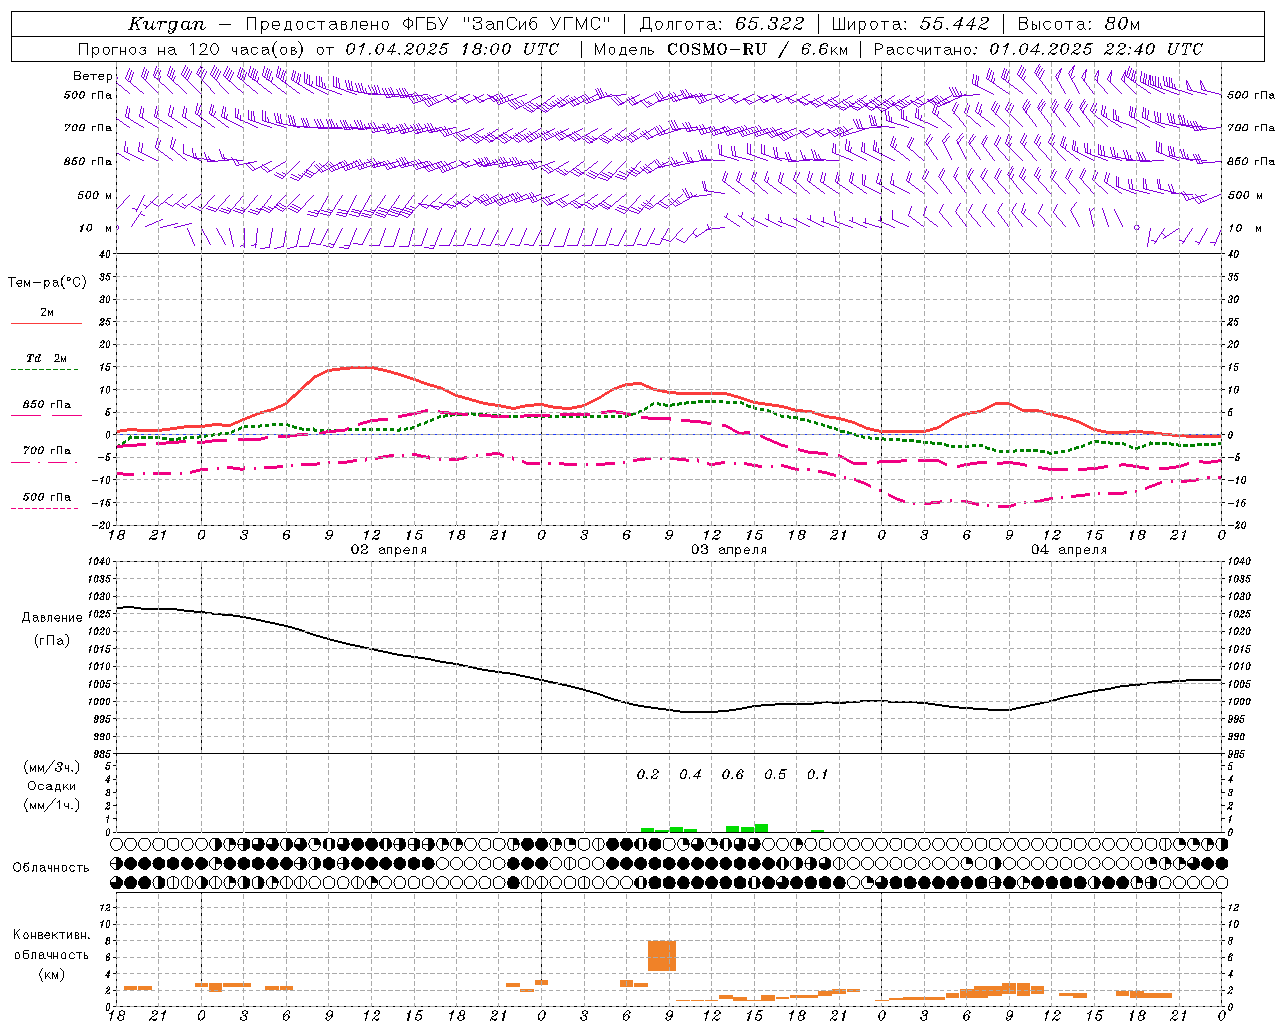
Task: Click the "850 гПа" temperature legend entry
Action: [47, 405]
